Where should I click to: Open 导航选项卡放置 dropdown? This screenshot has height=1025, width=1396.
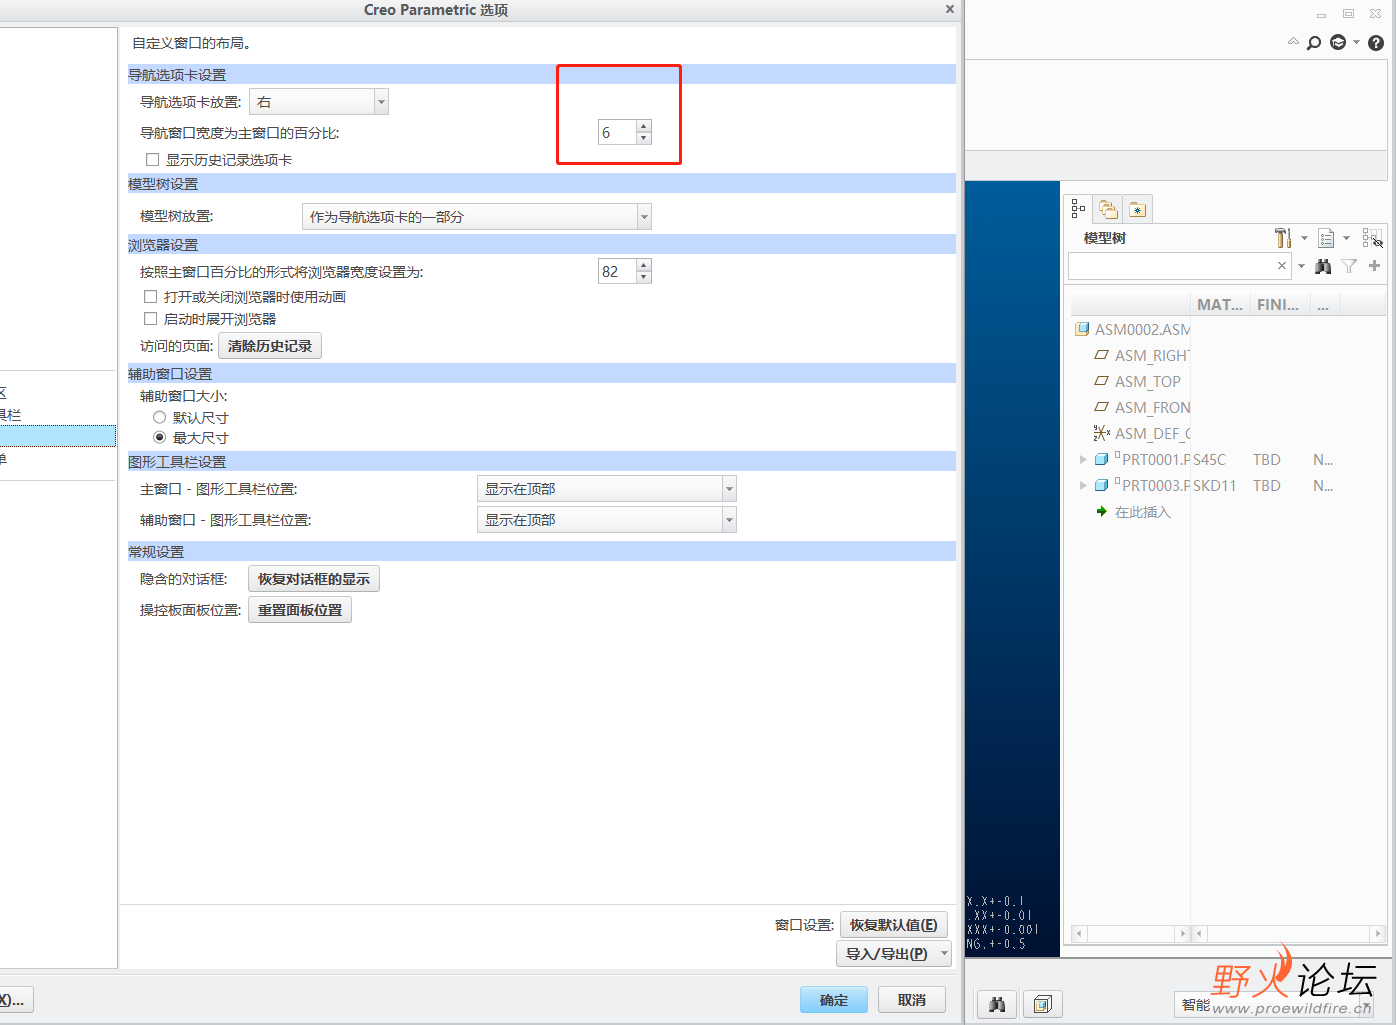click(x=318, y=102)
